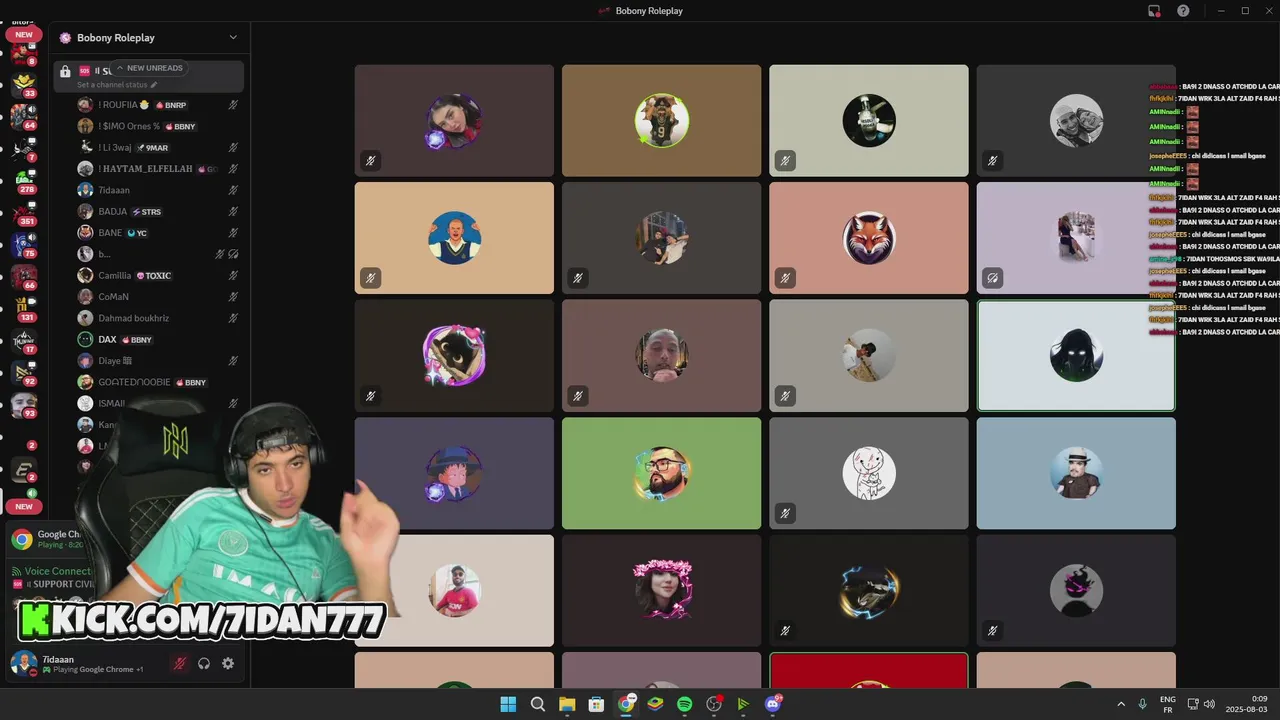Click NEW mentions pill atop server list
This screenshot has height=720, width=1280.
24,35
